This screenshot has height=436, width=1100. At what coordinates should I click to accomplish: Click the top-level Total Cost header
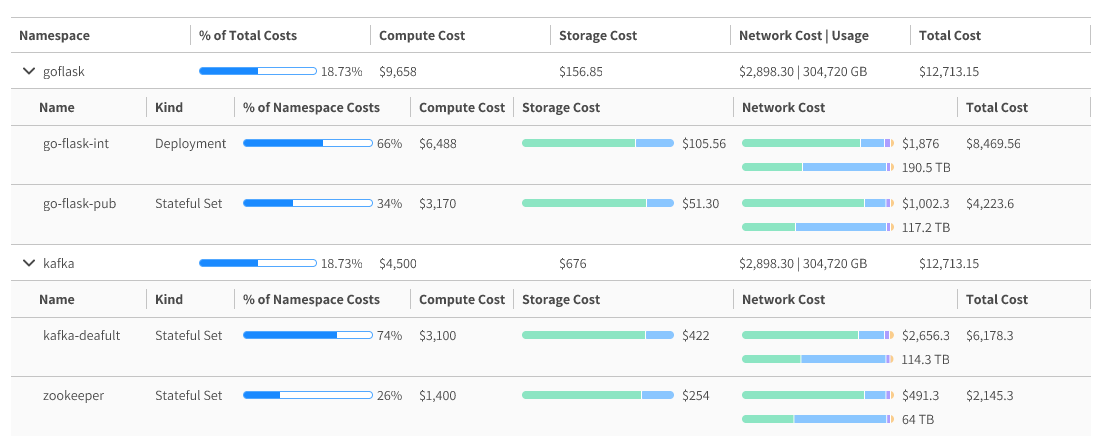(950, 36)
